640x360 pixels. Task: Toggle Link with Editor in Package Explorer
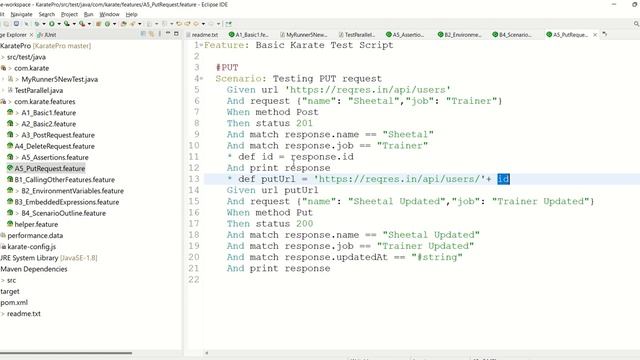[151, 34]
